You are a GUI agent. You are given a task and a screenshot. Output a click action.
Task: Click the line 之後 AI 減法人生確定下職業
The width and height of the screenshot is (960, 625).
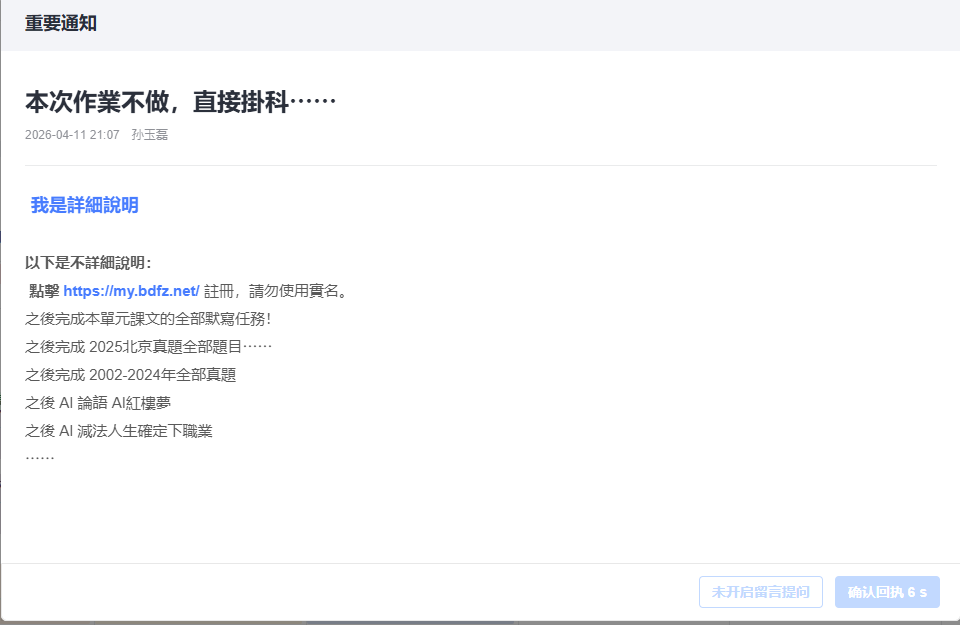pos(119,431)
